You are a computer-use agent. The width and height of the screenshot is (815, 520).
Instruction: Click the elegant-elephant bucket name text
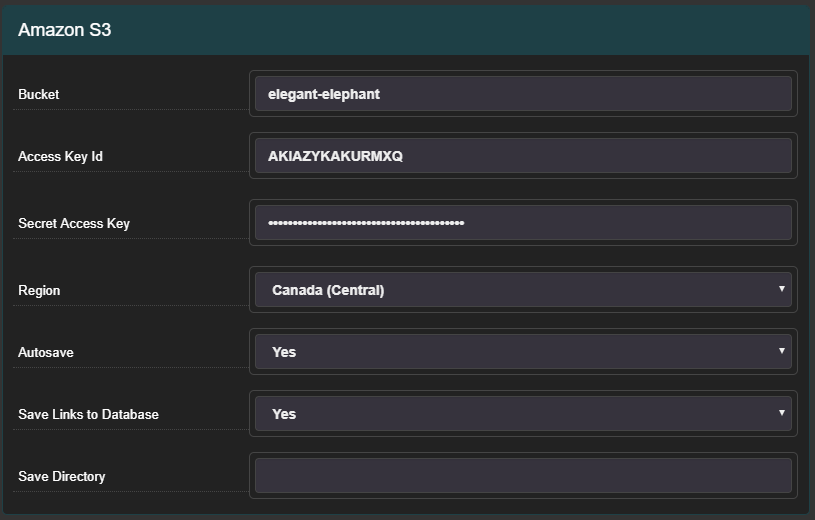click(324, 94)
